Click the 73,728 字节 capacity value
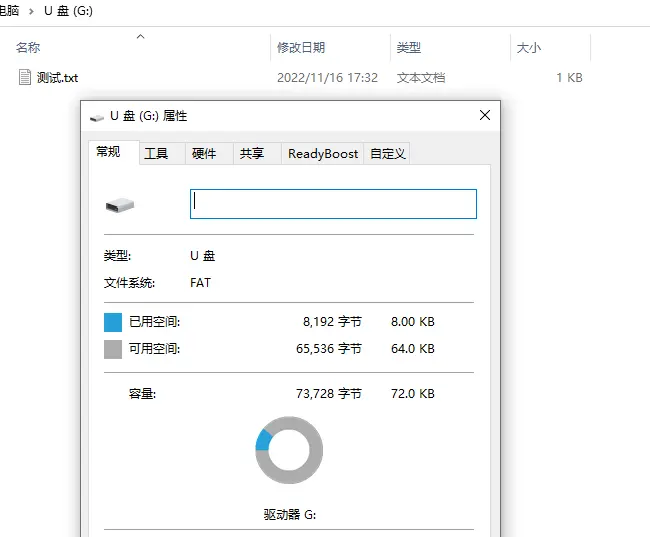 (329, 394)
